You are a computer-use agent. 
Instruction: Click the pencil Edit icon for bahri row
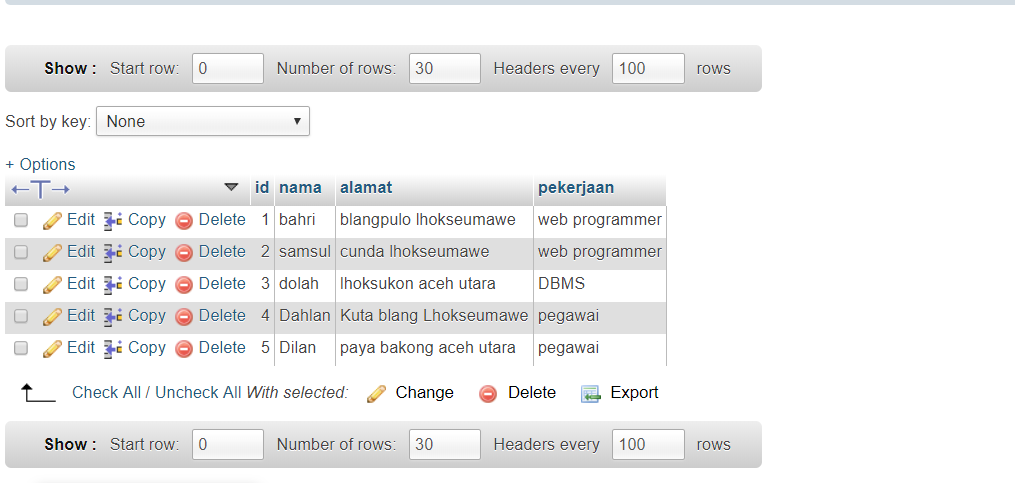[52, 220]
